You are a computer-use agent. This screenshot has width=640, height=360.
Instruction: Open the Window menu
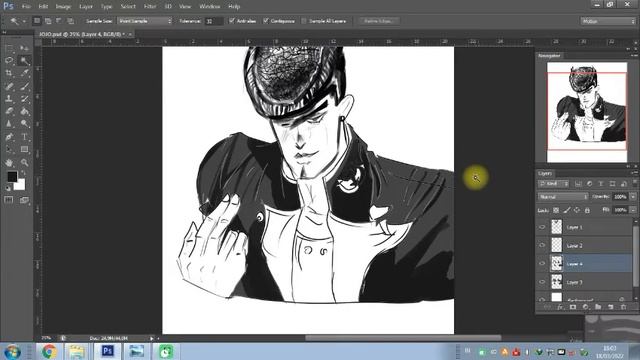pyautogui.click(x=209, y=7)
